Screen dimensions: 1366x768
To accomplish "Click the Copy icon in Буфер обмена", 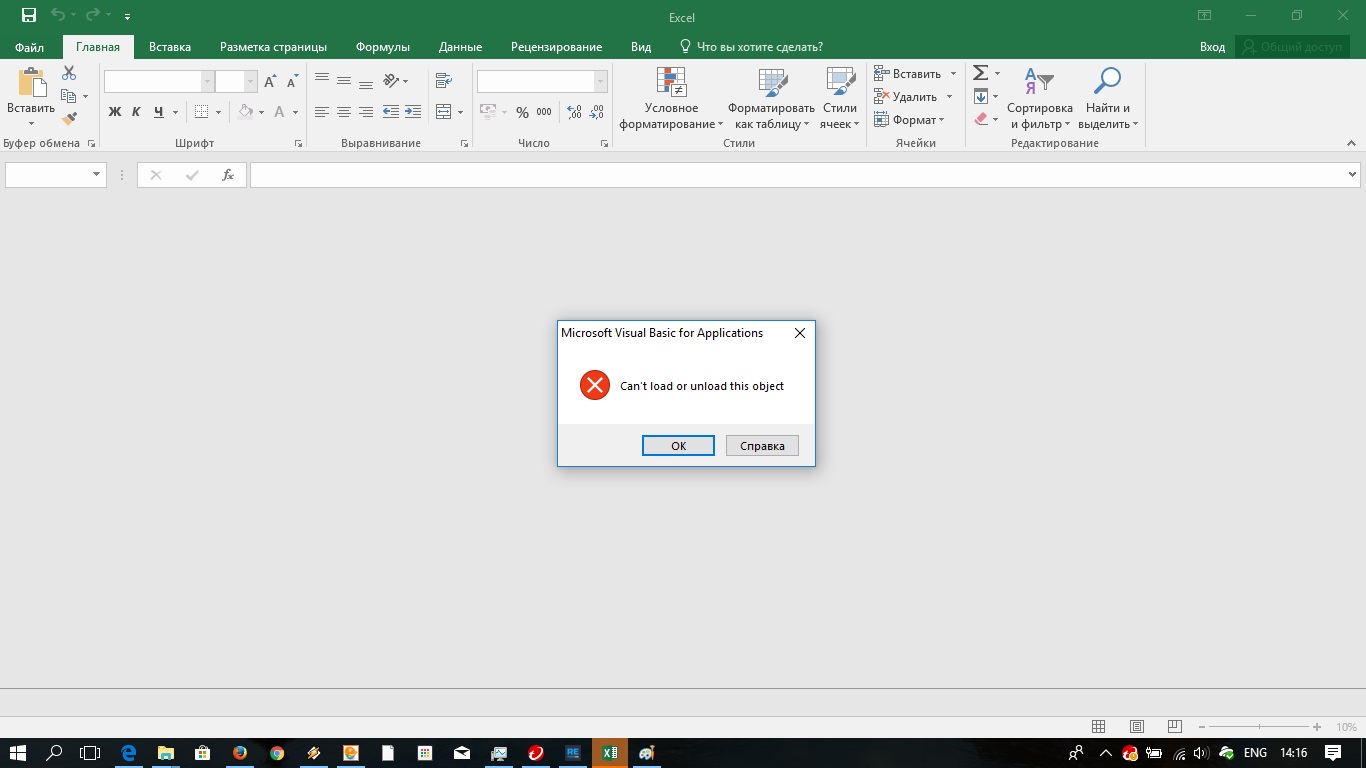I will (x=69, y=96).
